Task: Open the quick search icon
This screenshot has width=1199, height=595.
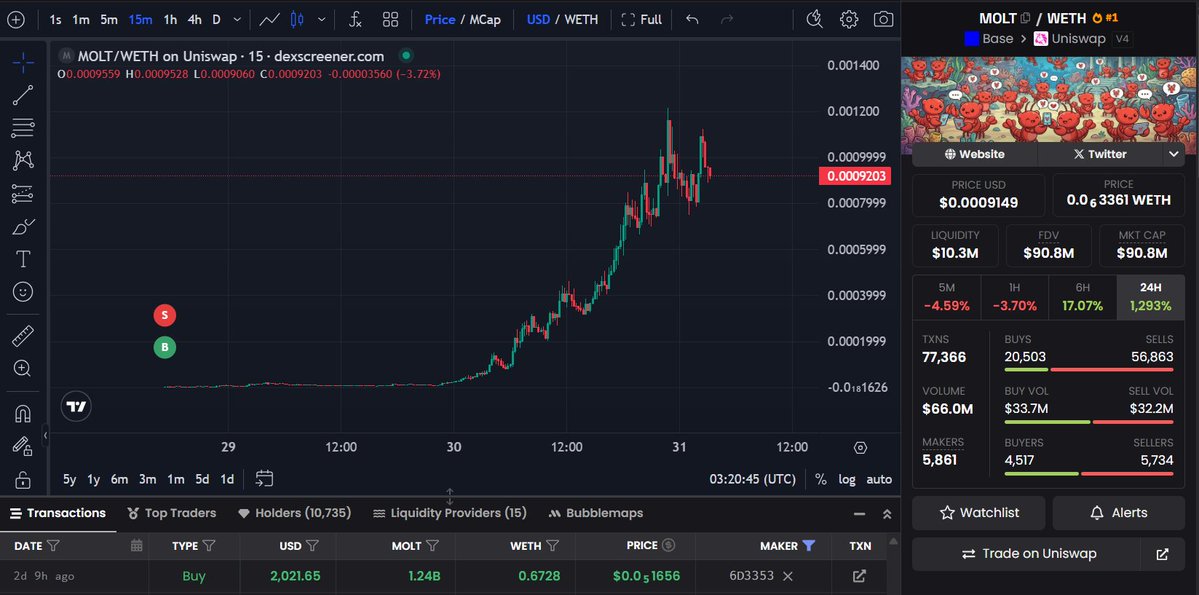Action: (814, 20)
